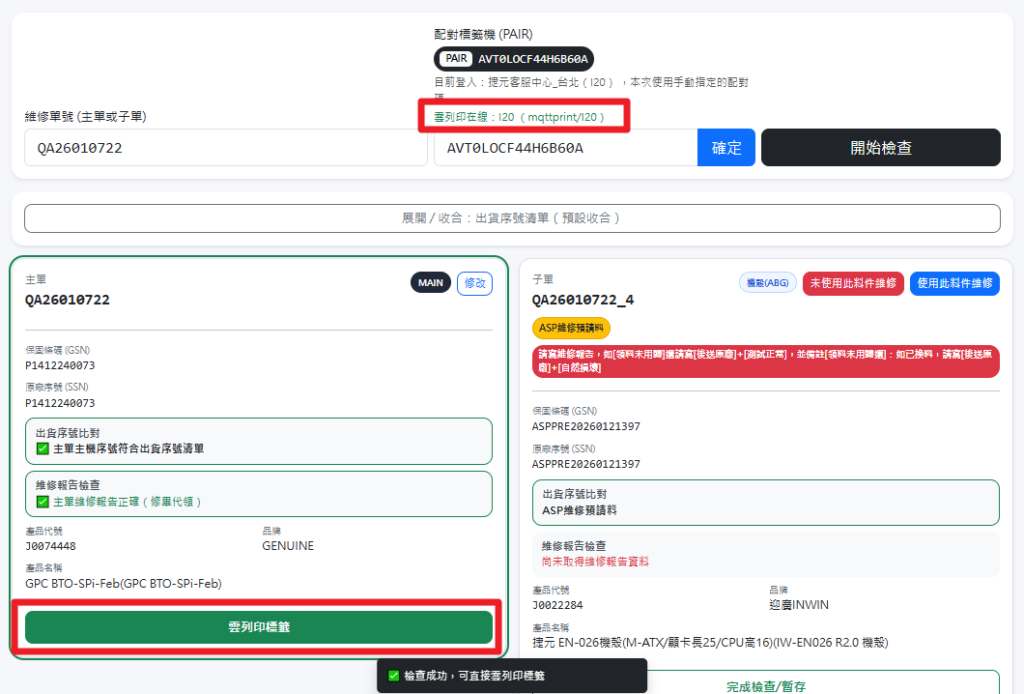This screenshot has height=694, width=1024.
Task: Click the 雲列印在線 I20 status text
Action: tap(519, 117)
